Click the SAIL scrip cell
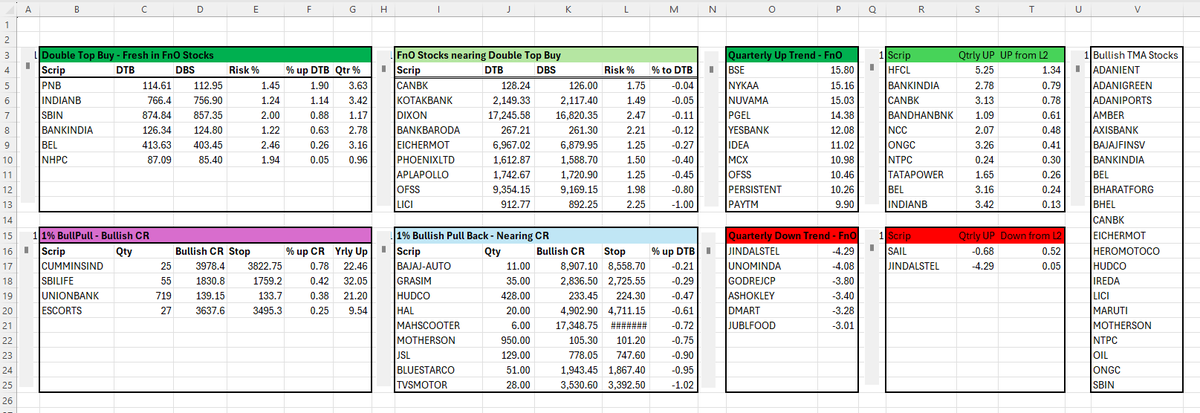 (x=919, y=252)
